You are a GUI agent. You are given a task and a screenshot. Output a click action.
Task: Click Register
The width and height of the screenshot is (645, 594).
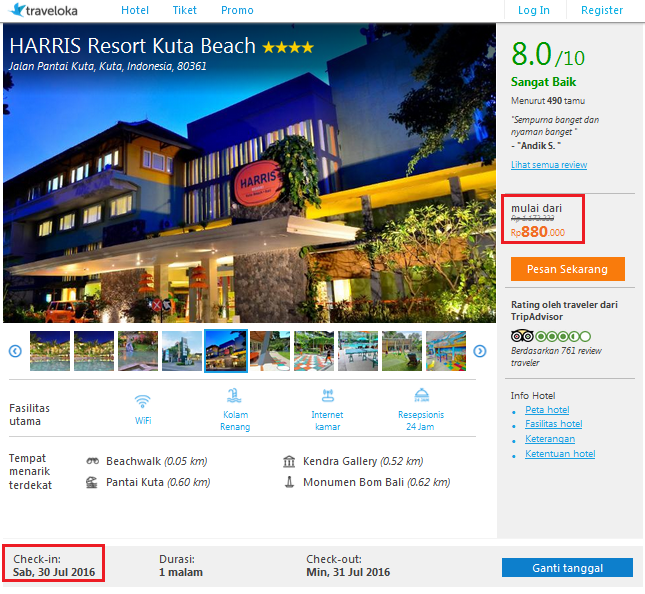coord(602,10)
